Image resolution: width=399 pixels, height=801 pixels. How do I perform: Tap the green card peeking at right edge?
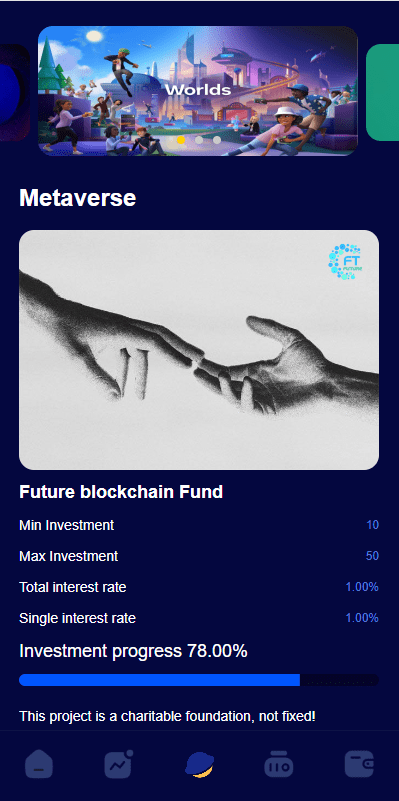(383, 92)
